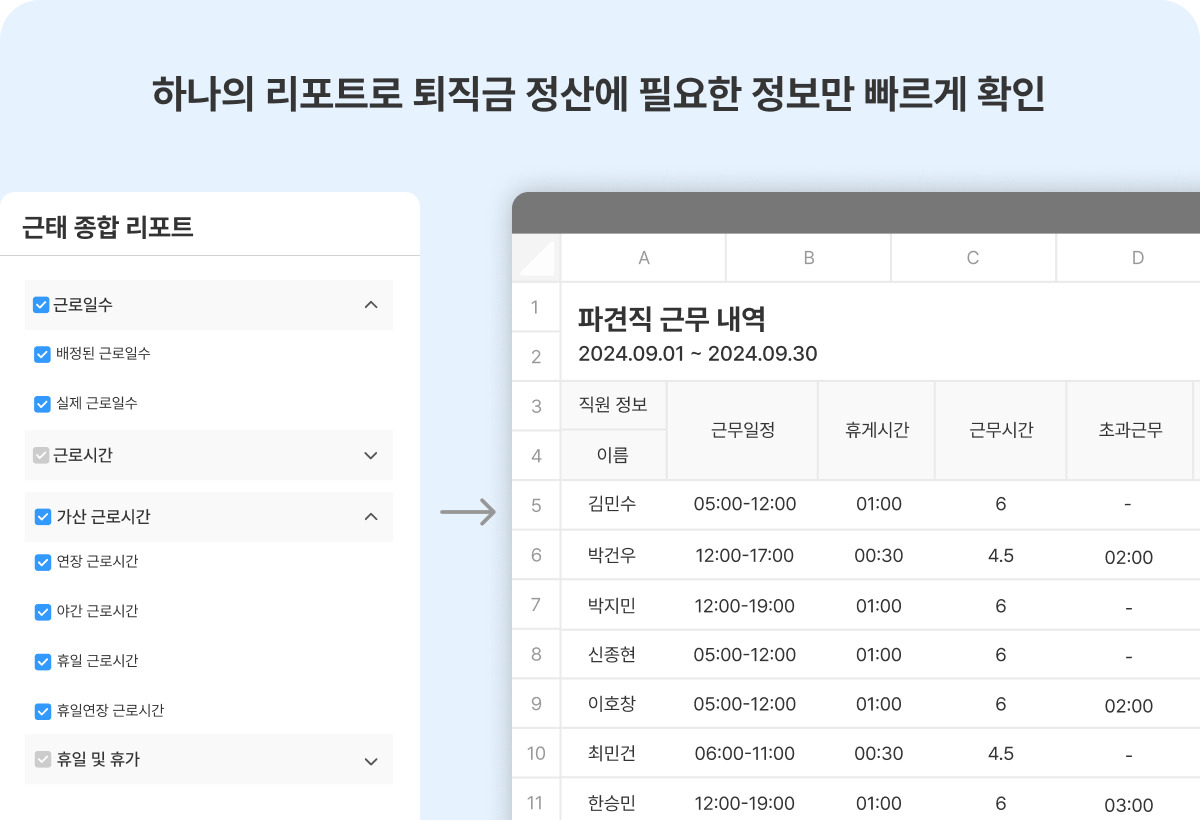Uncheck 연장 근로시간 checkbox
This screenshot has width=1200, height=820.
pos(42,562)
